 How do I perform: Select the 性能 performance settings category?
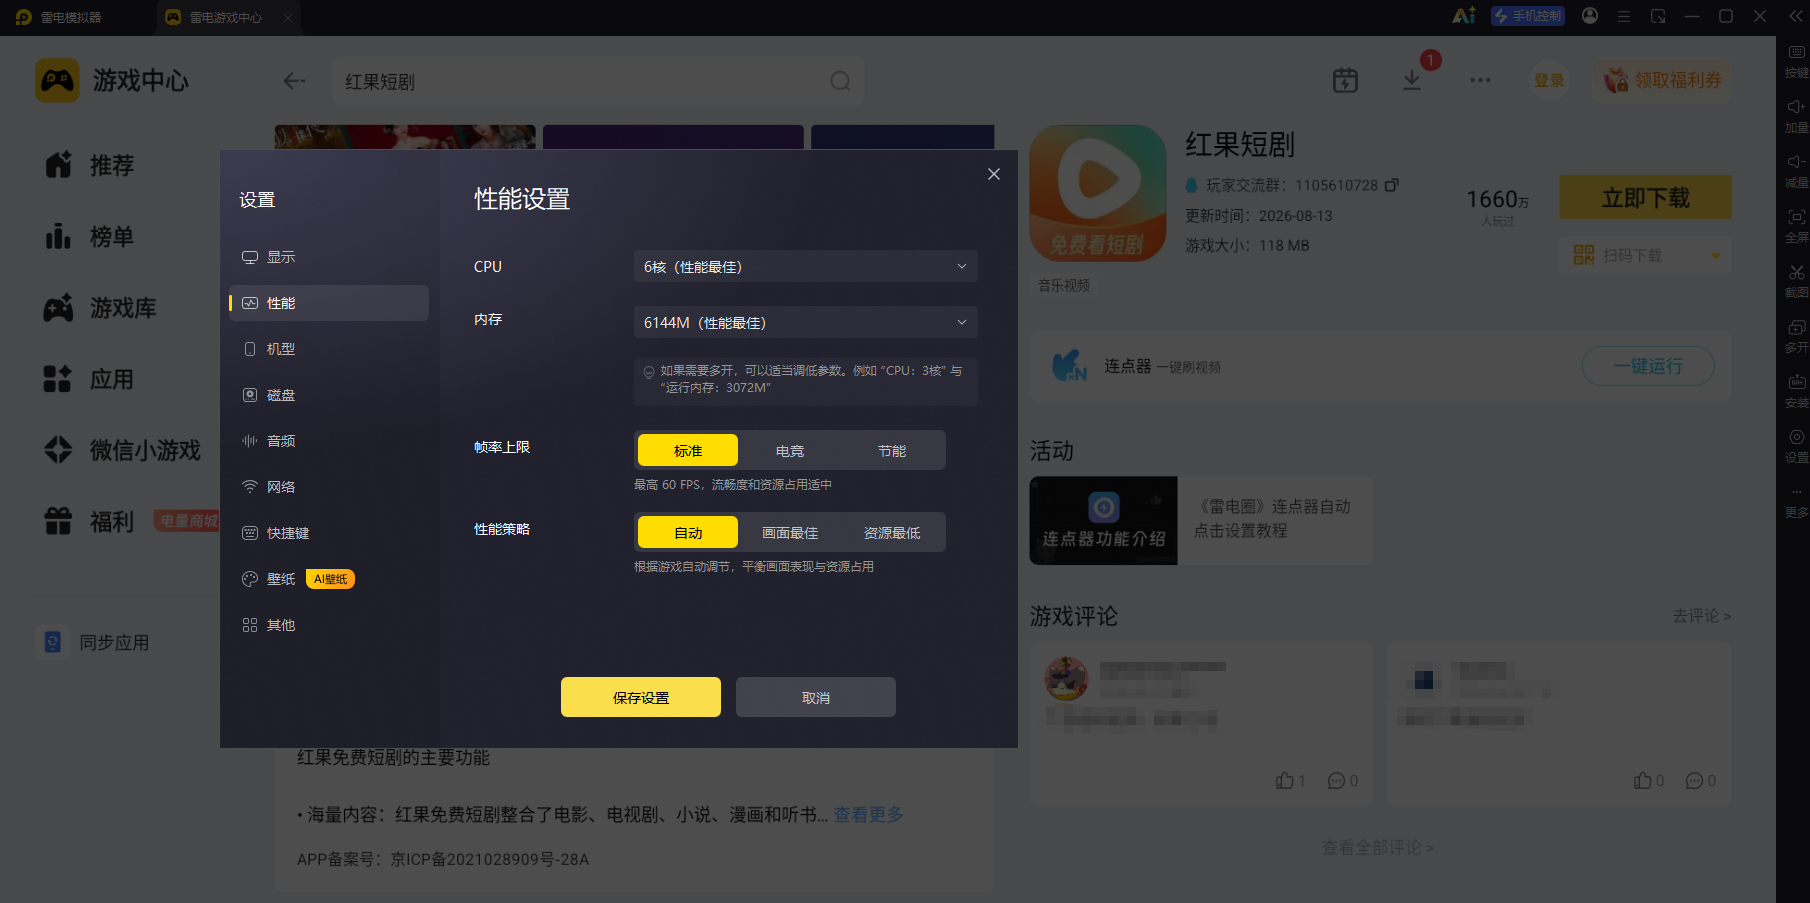point(329,303)
